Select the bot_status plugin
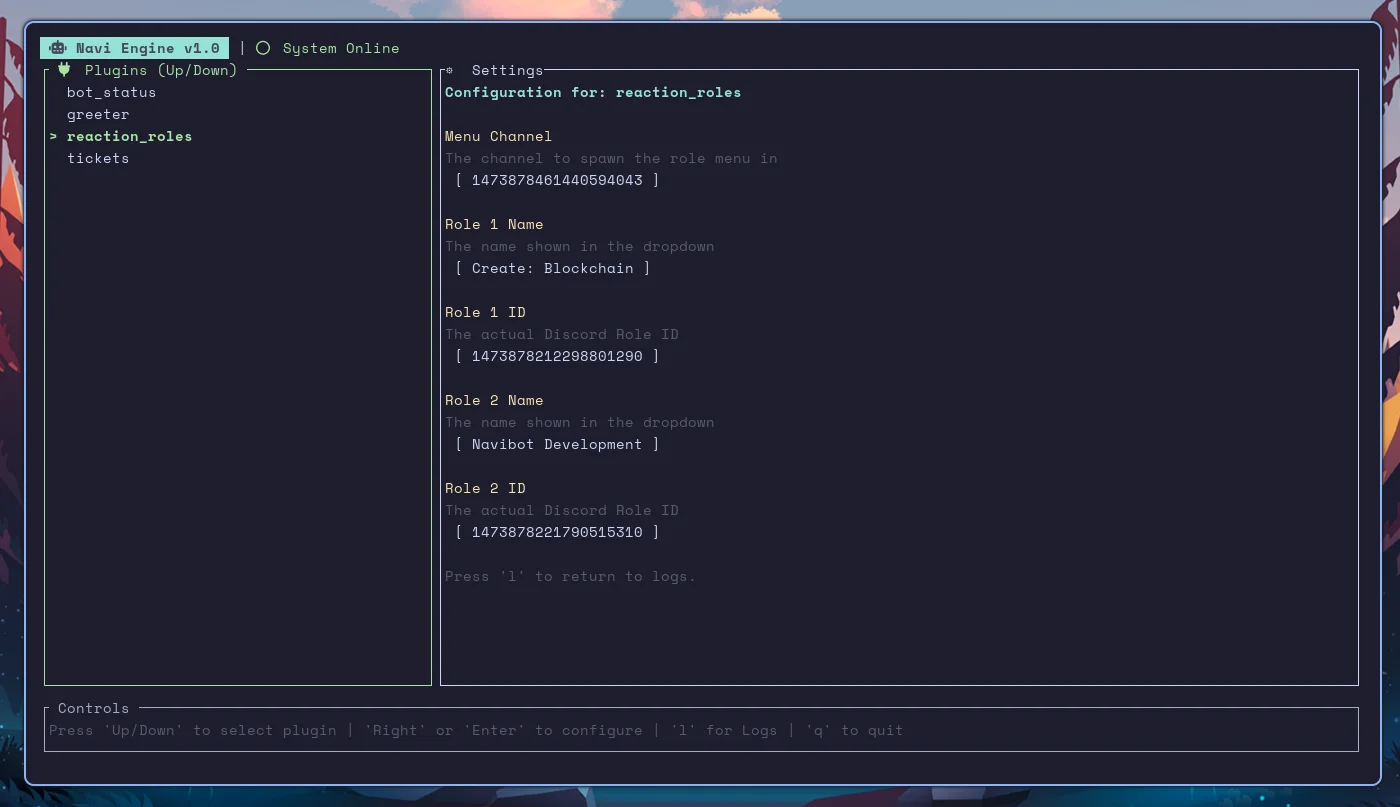Image resolution: width=1400 pixels, height=807 pixels. click(x=110, y=92)
